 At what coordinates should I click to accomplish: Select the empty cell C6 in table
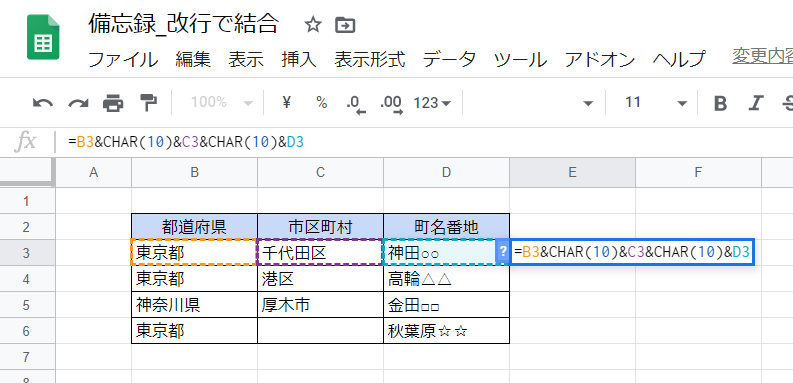[x=320, y=331]
